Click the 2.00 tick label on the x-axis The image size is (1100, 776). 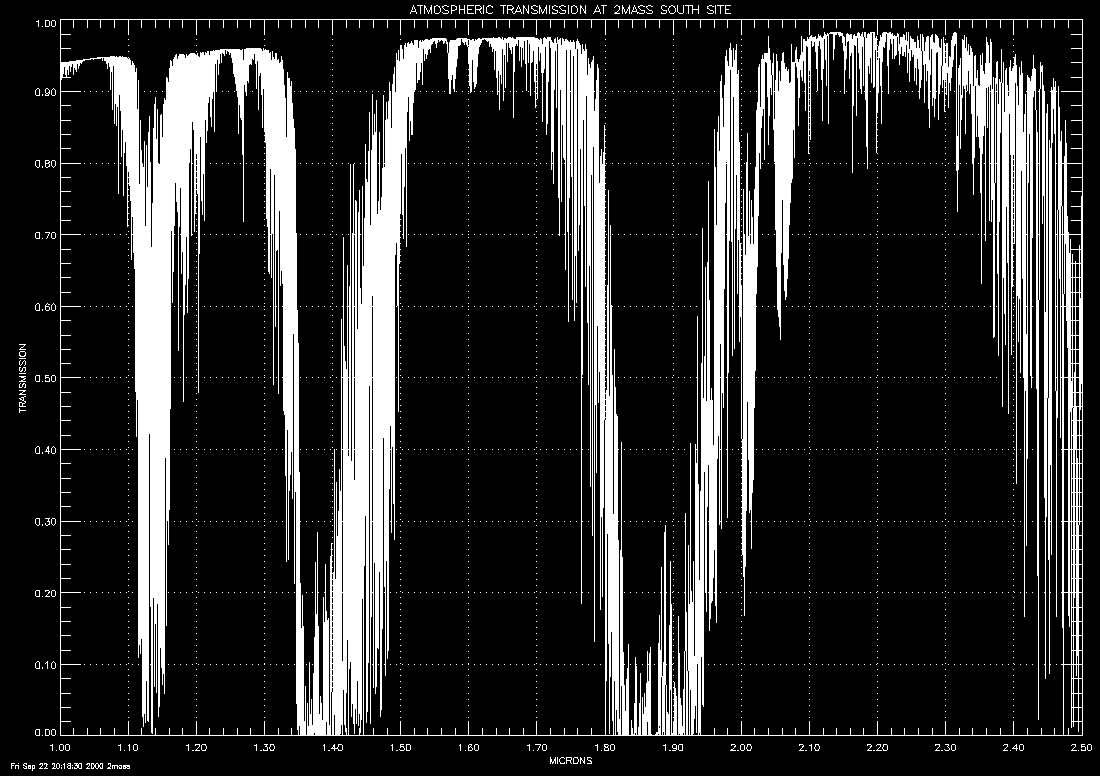741,747
